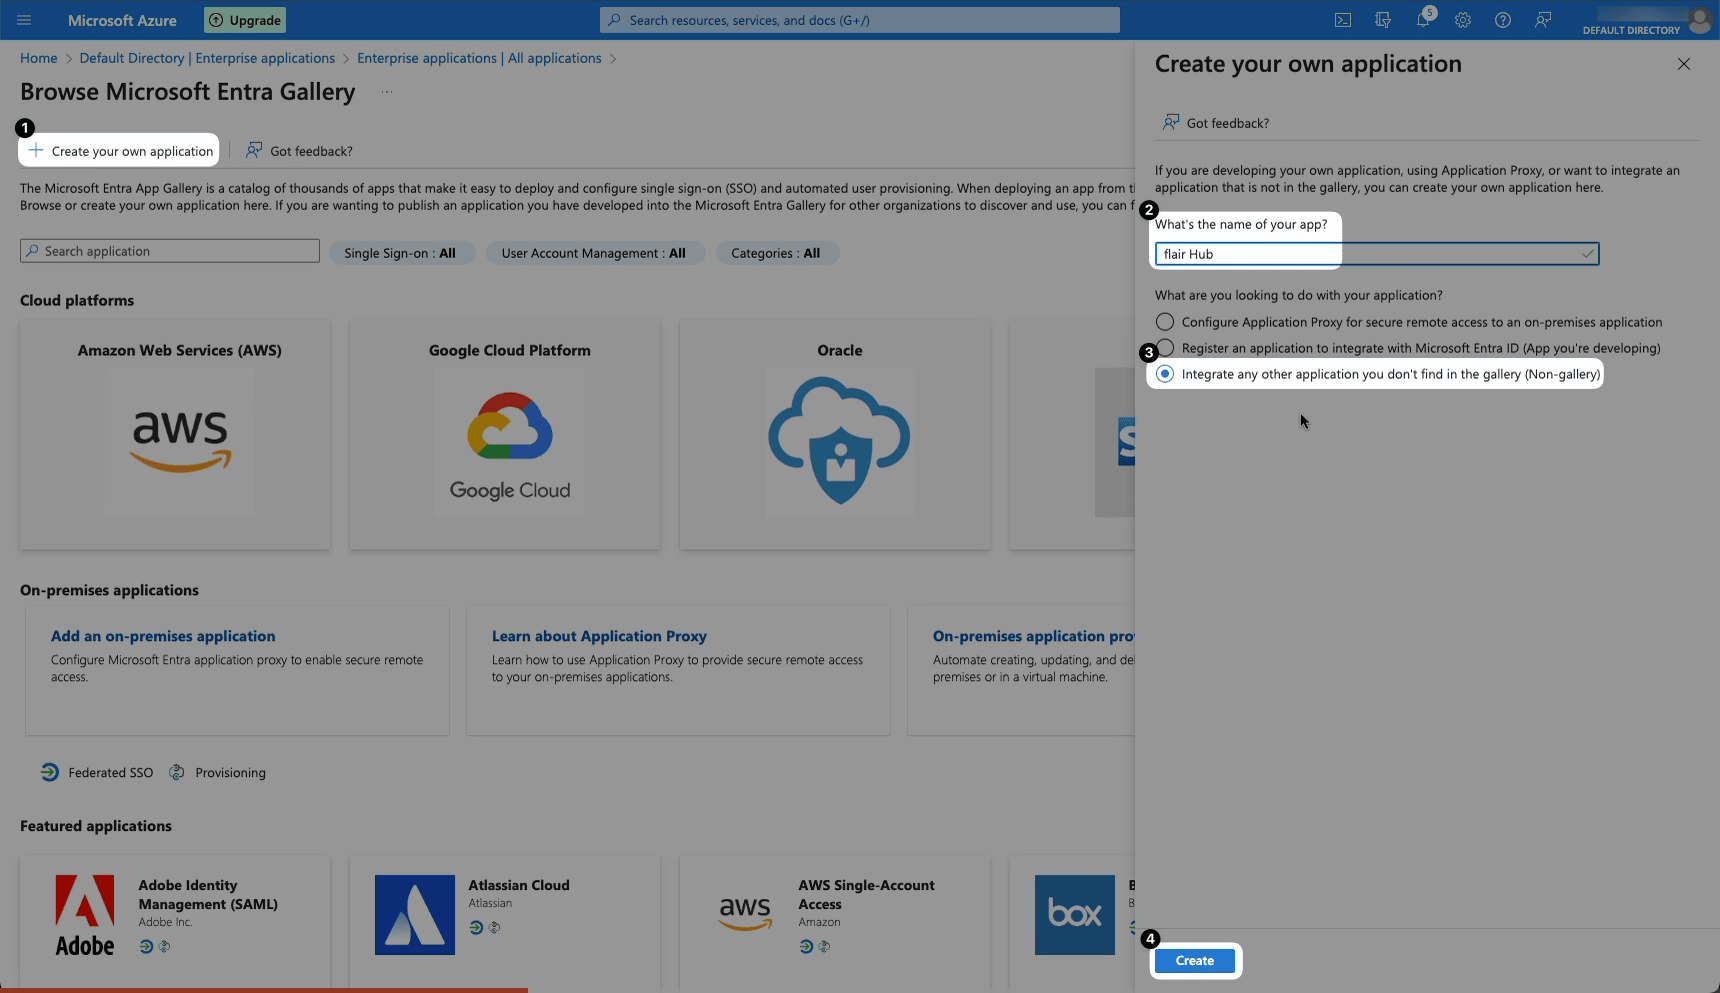Screen dimensions: 1720x993
Task: Click the feedback icon in the right panel
Action: [x=1170, y=122]
